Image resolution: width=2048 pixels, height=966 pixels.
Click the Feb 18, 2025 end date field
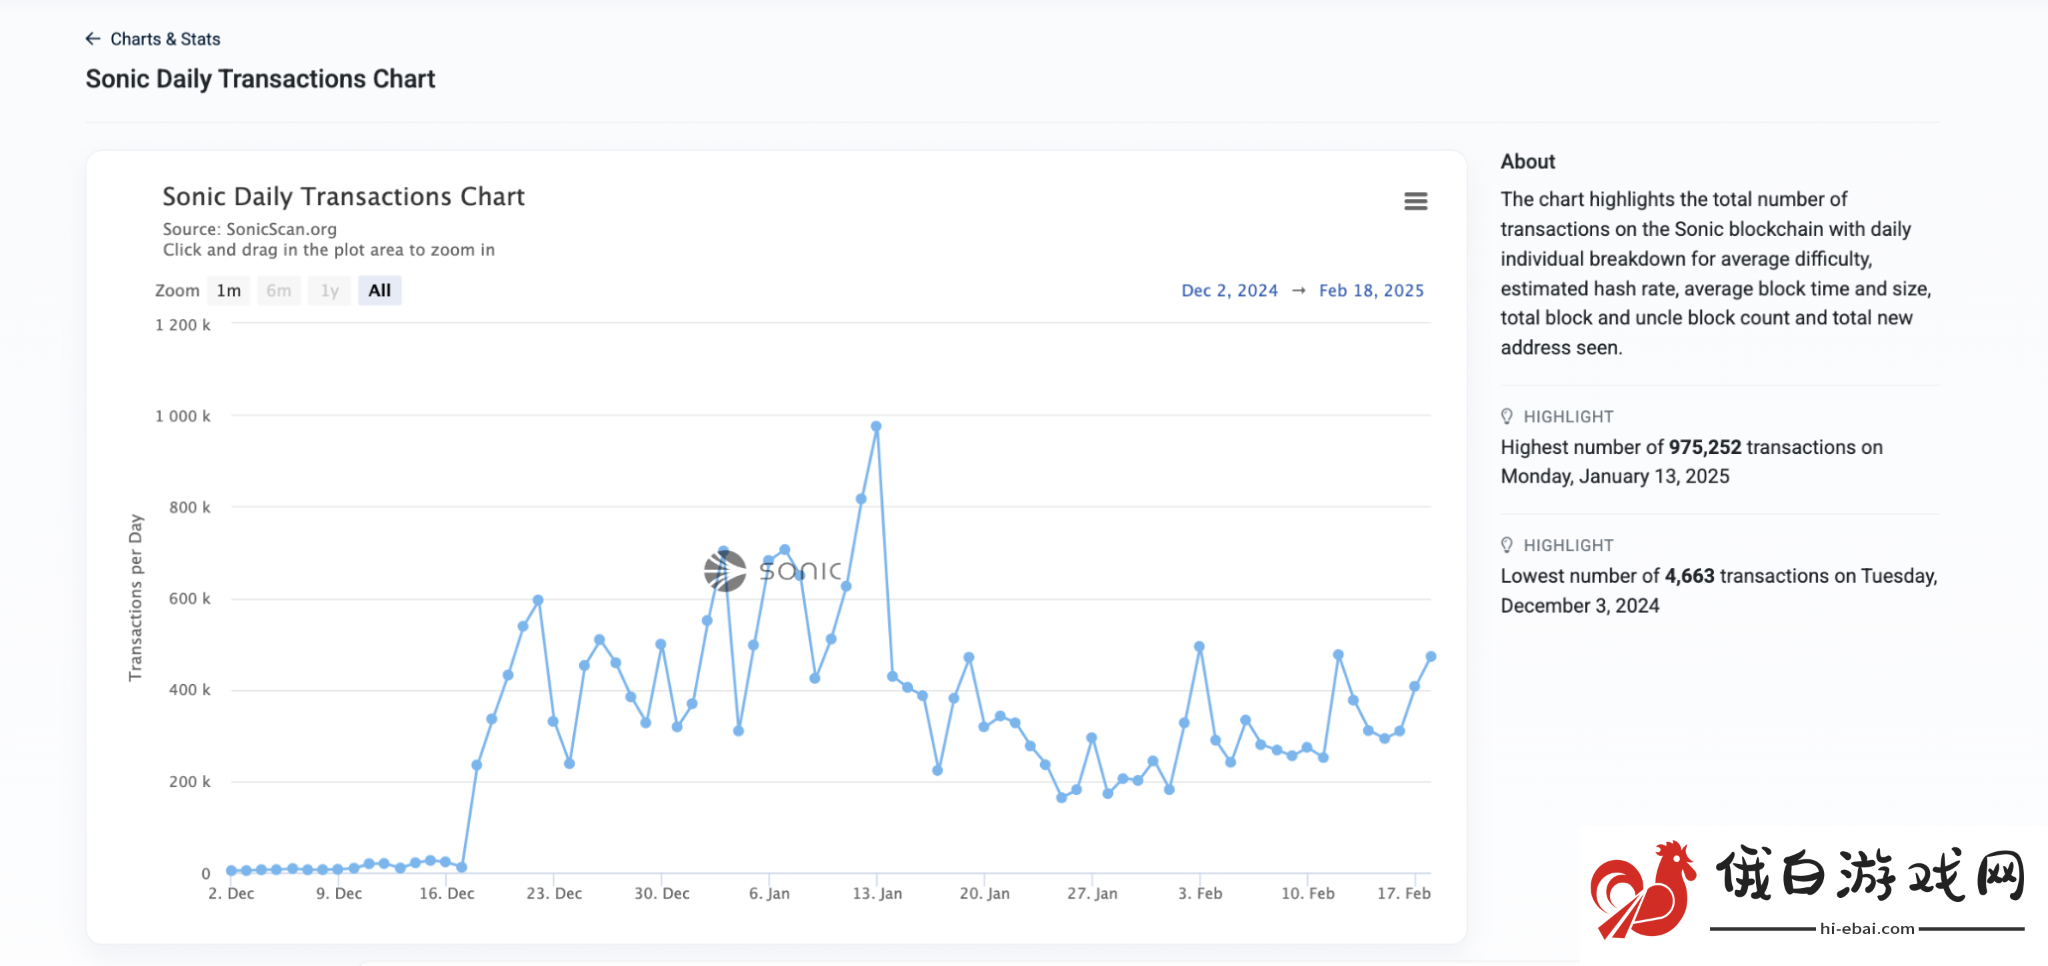tap(1371, 291)
